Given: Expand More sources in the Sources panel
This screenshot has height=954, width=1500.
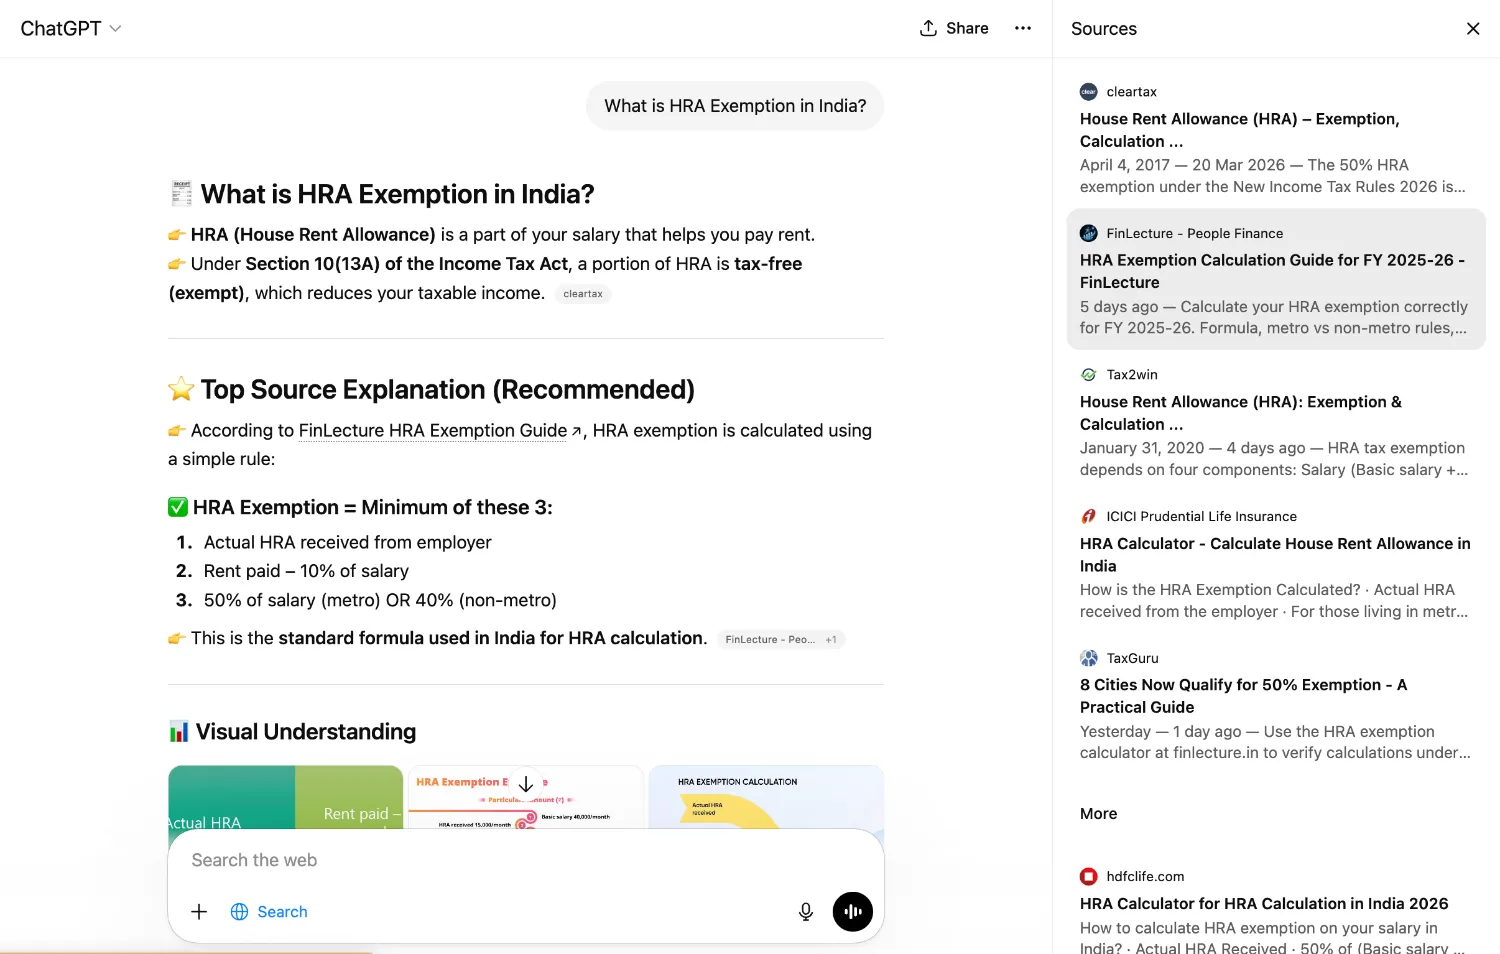Looking at the screenshot, I should tap(1098, 813).
